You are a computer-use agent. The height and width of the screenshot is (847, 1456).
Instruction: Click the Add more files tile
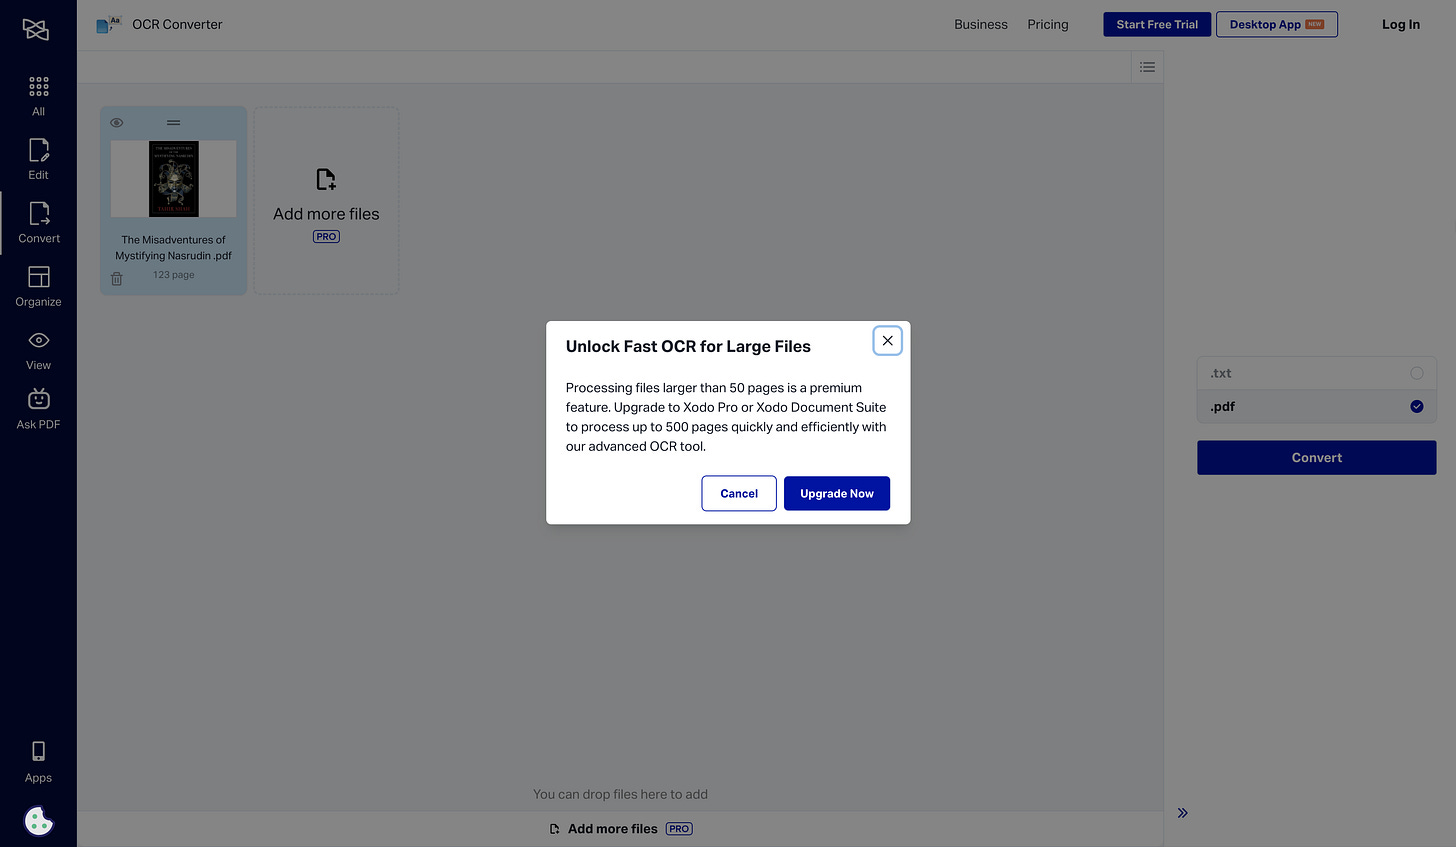326,201
